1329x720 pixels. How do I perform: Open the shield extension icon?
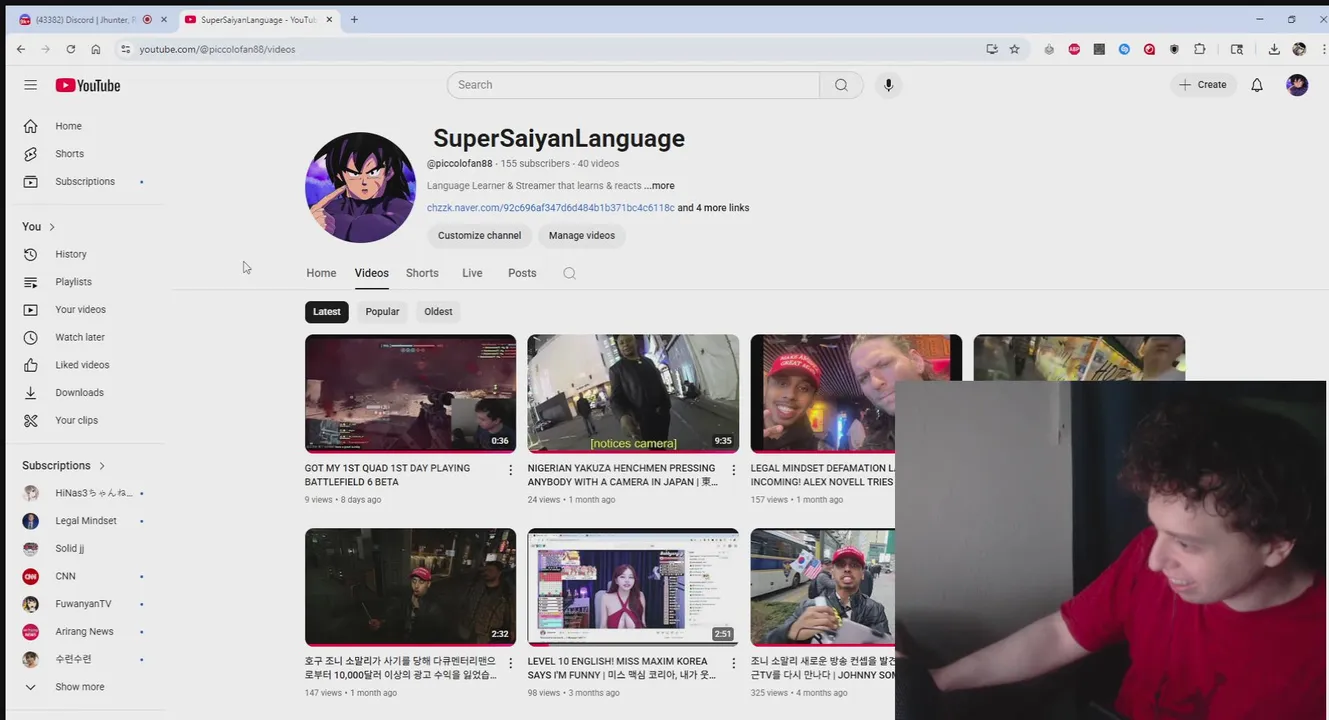coord(1174,49)
